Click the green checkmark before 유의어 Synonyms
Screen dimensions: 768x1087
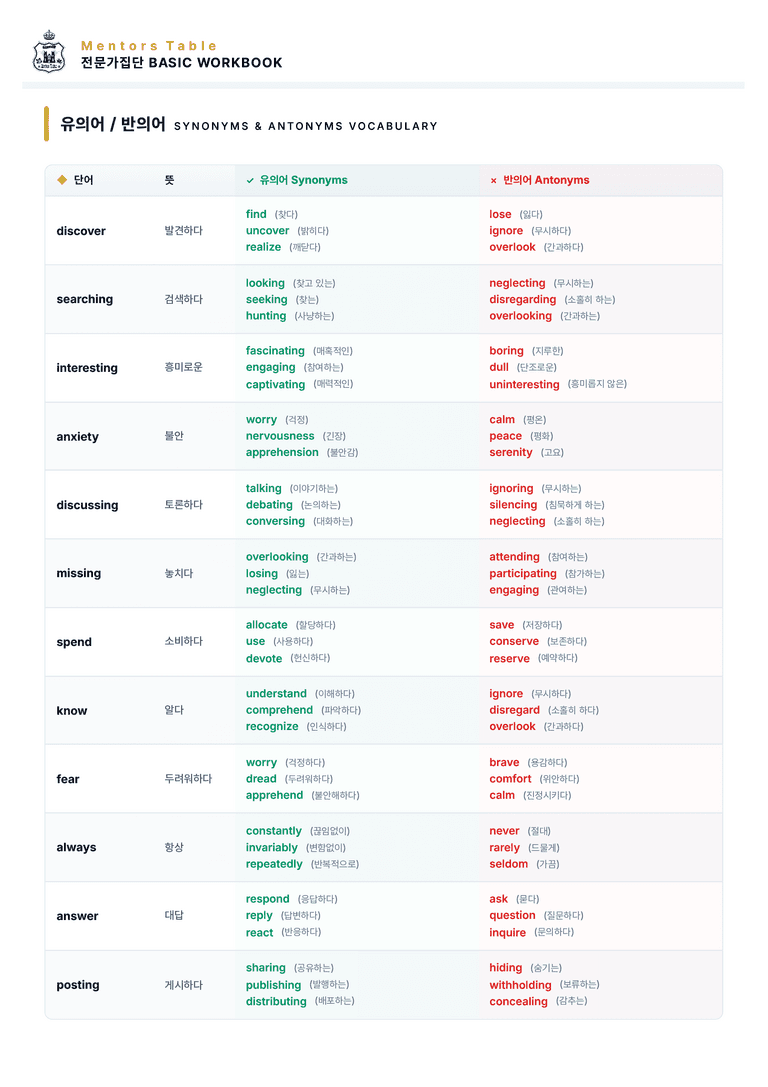pyautogui.click(x=250, y=180)
